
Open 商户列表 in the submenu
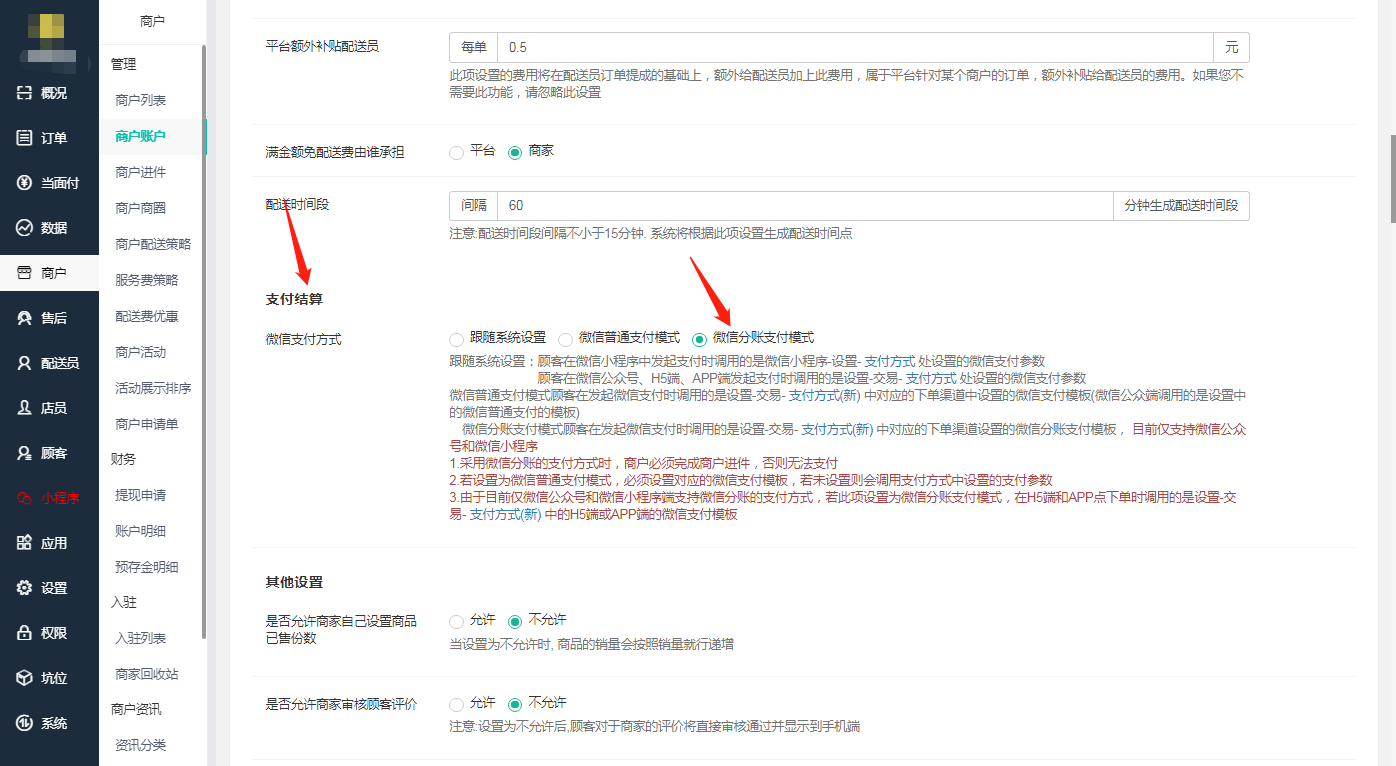point(140,100)
